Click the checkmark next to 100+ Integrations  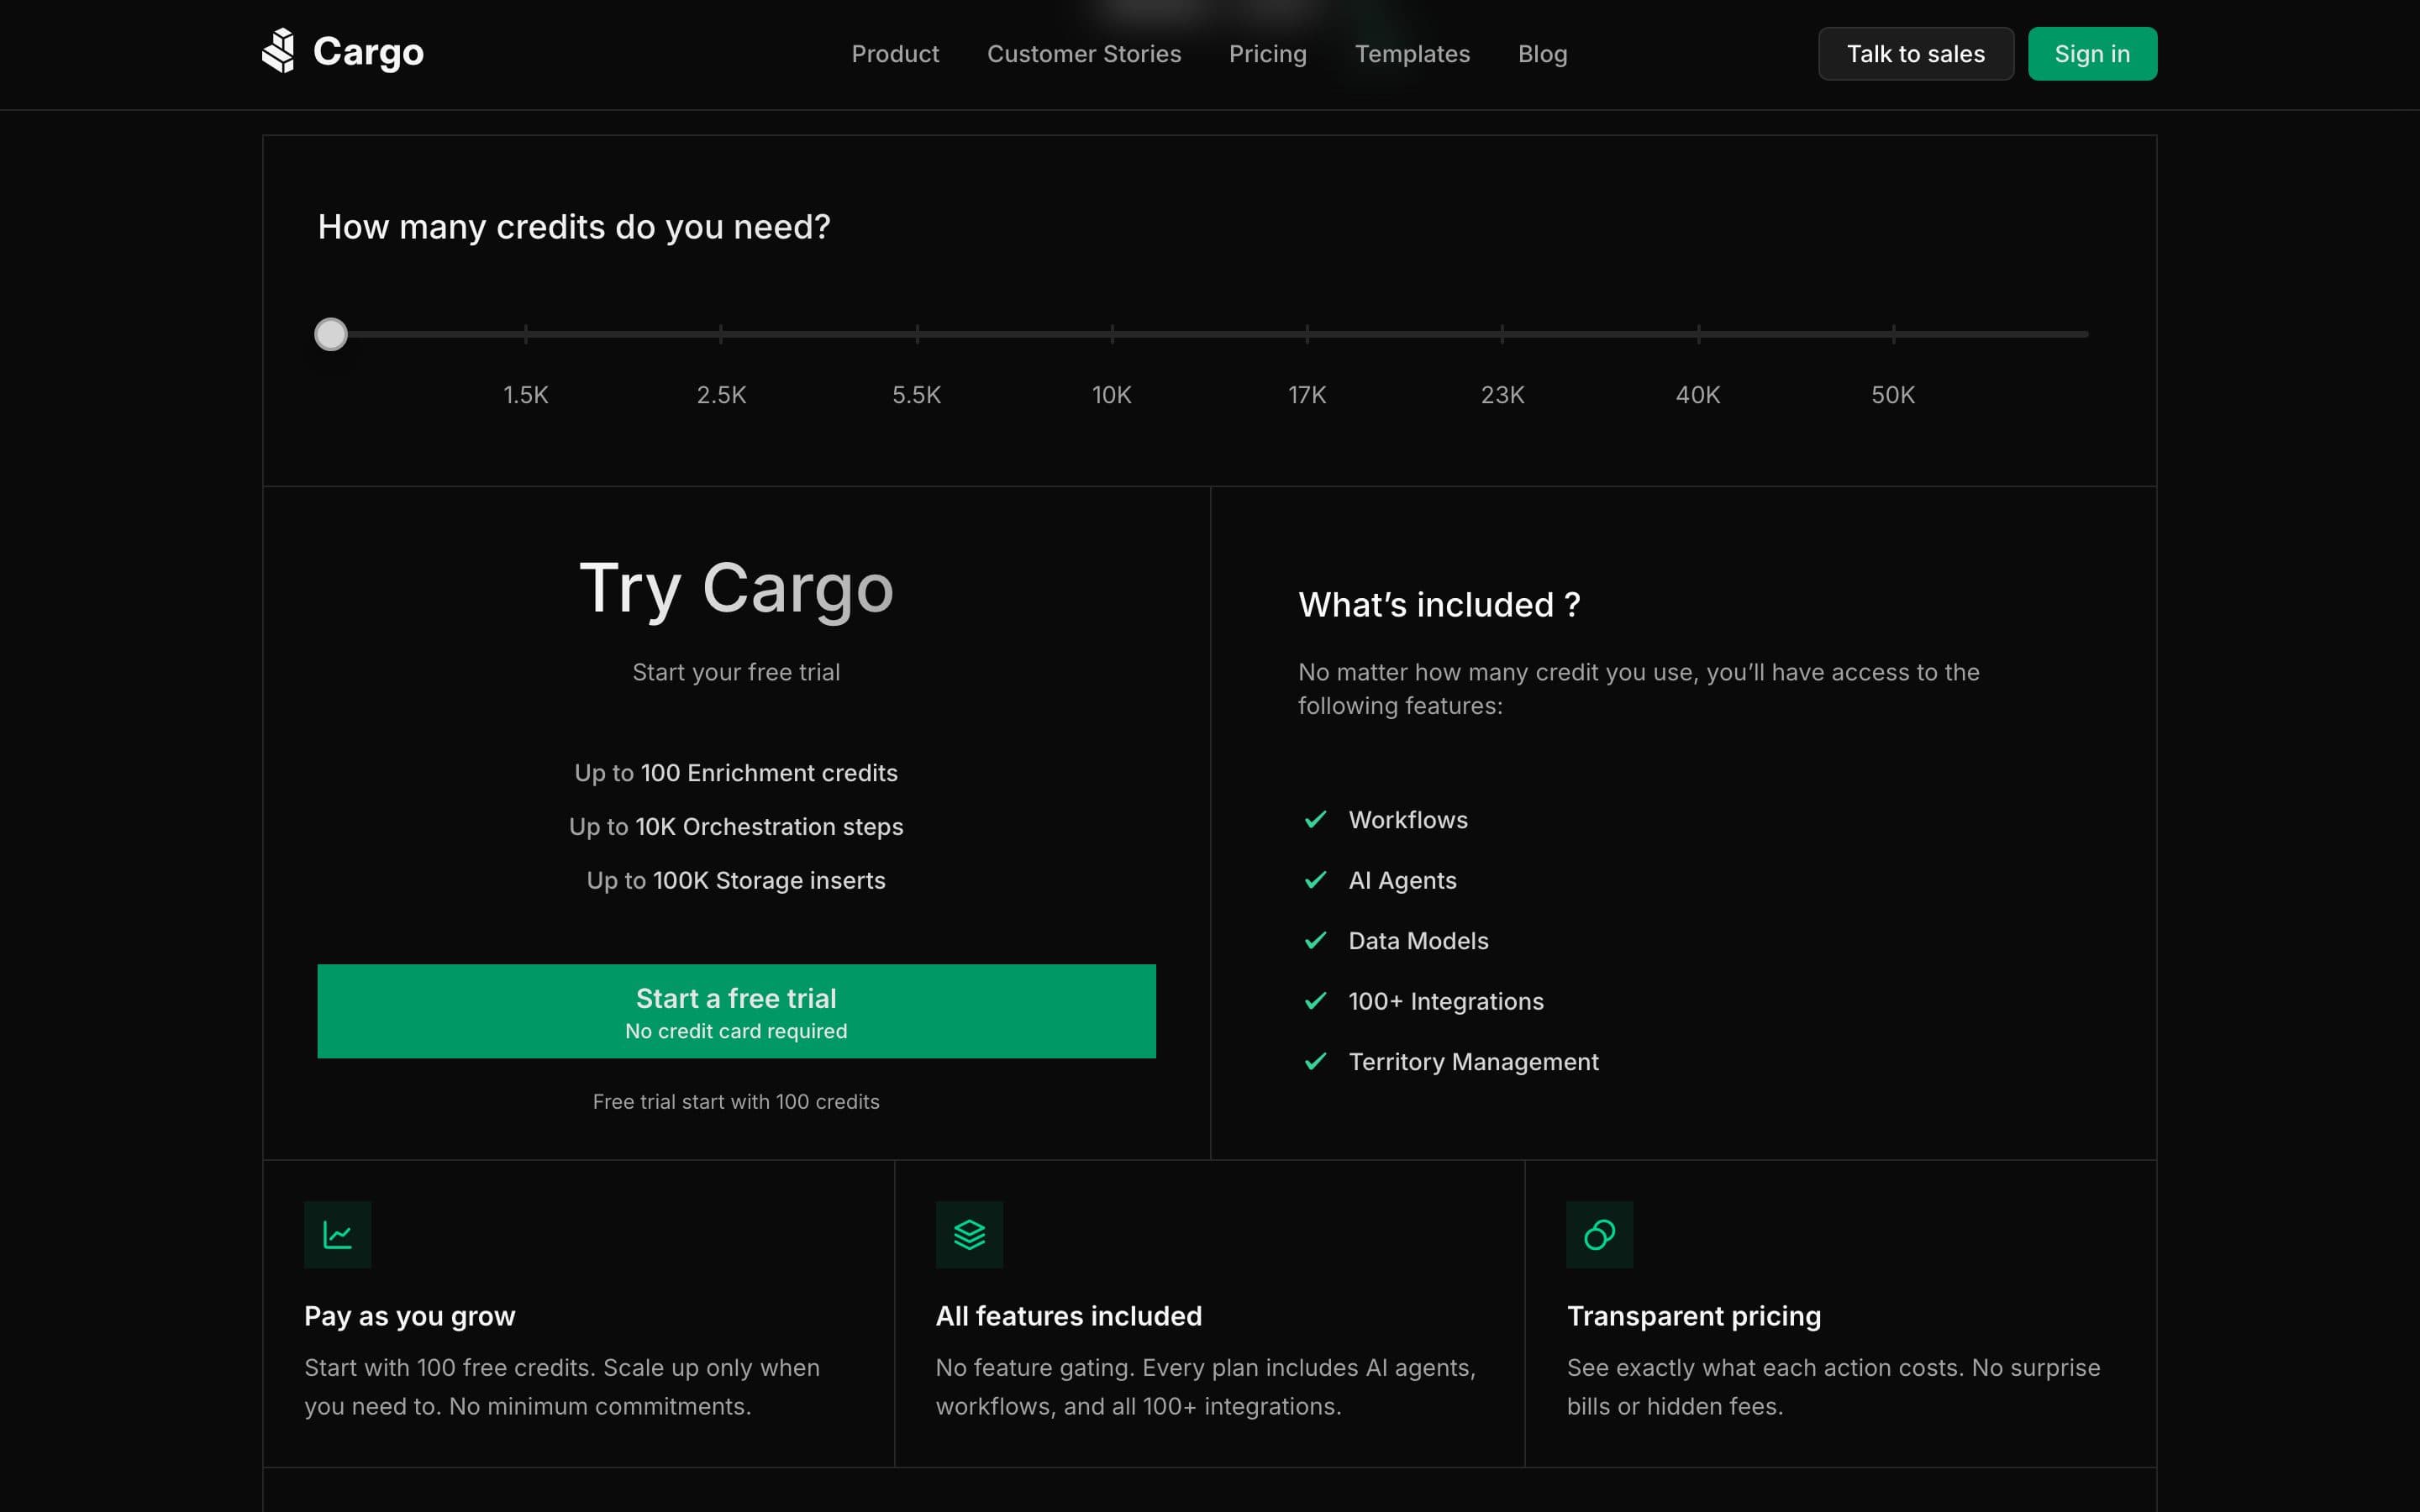(x=1315, y=1001)
